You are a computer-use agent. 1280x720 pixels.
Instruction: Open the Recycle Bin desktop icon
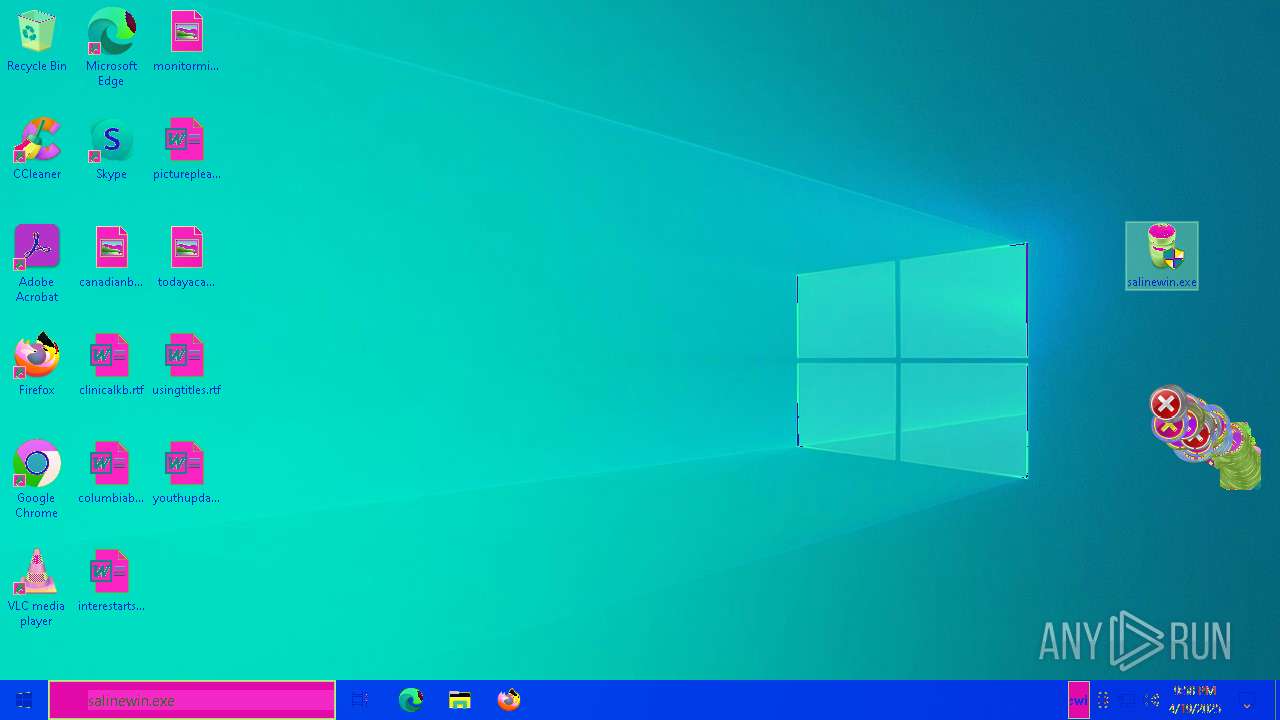(x=36, y=41)
